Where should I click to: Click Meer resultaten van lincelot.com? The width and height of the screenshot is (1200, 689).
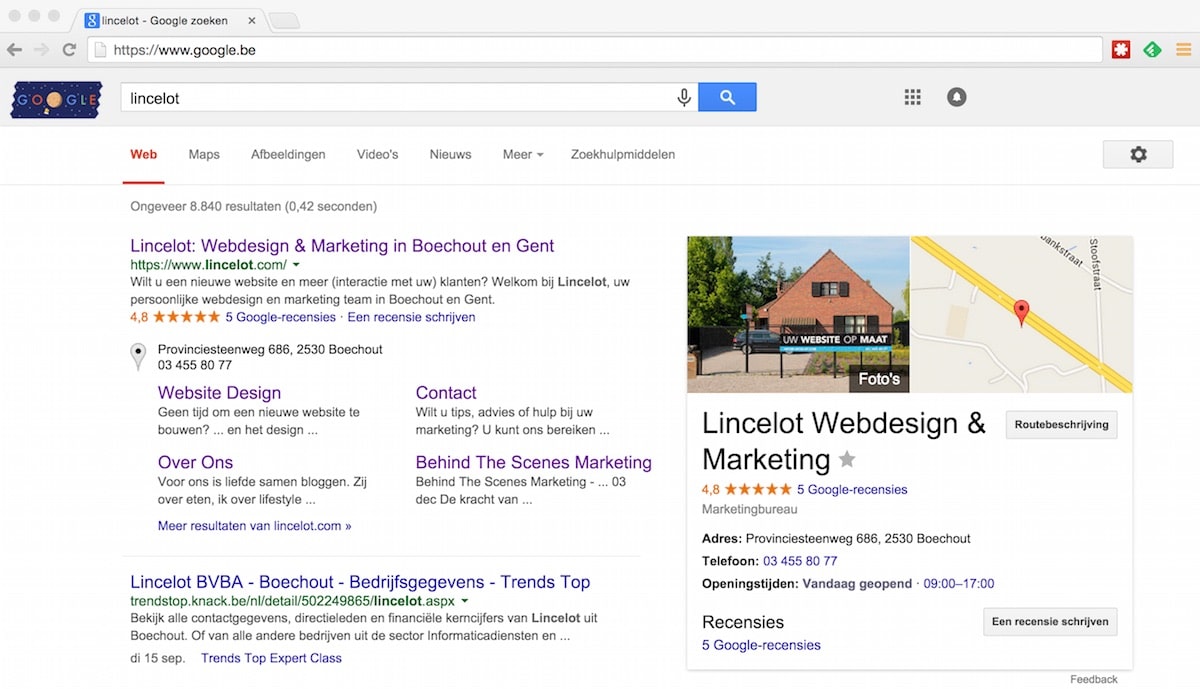click(x=254, y=525)
